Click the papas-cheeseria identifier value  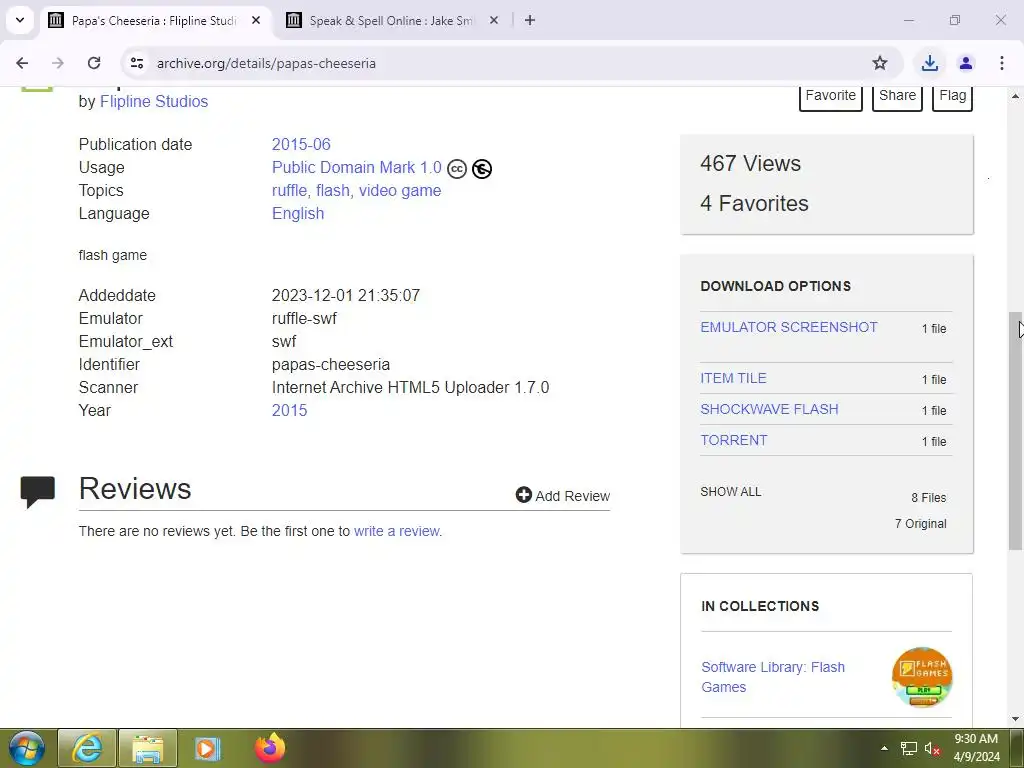pyautogui.click(x=330, y=364)
